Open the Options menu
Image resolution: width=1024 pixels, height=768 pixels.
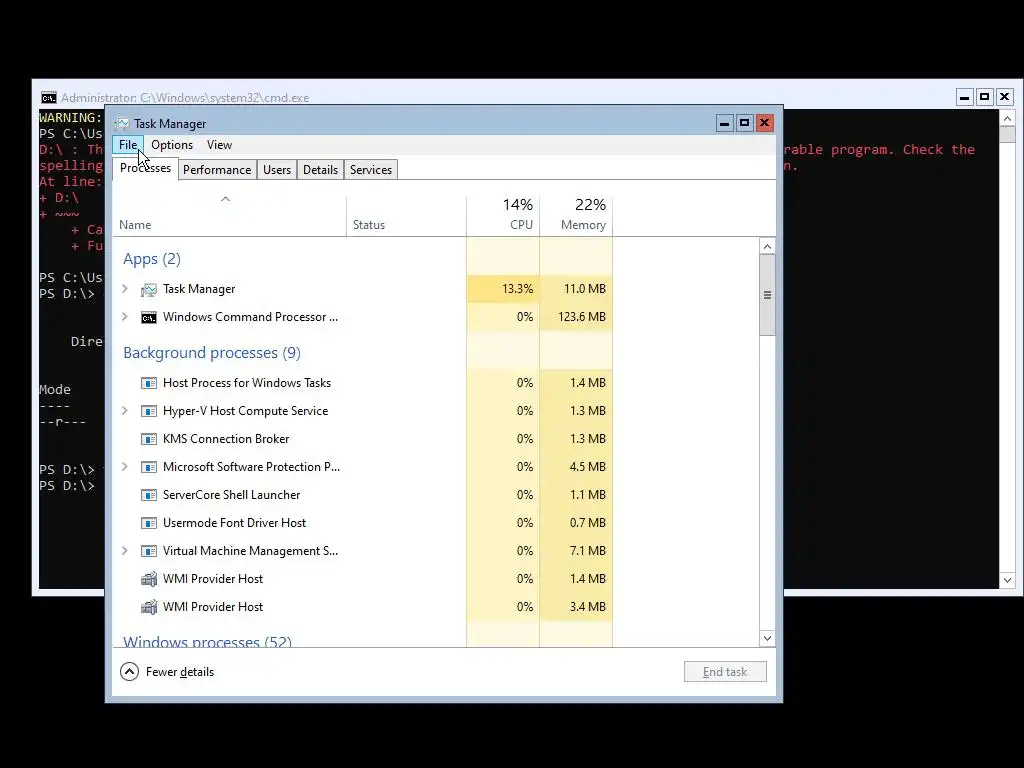[x=172, y=145]
